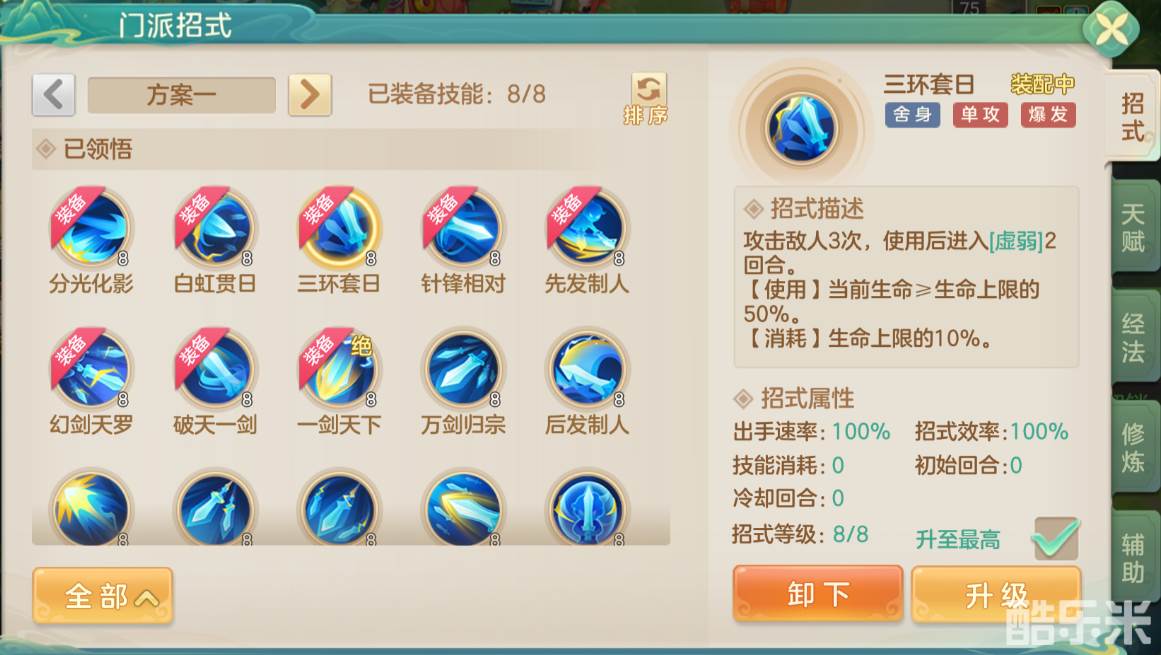Select the 分光化影 skill icon
Image resolution: width=1161 pixels, height=655 pixels.
point(91,229)
